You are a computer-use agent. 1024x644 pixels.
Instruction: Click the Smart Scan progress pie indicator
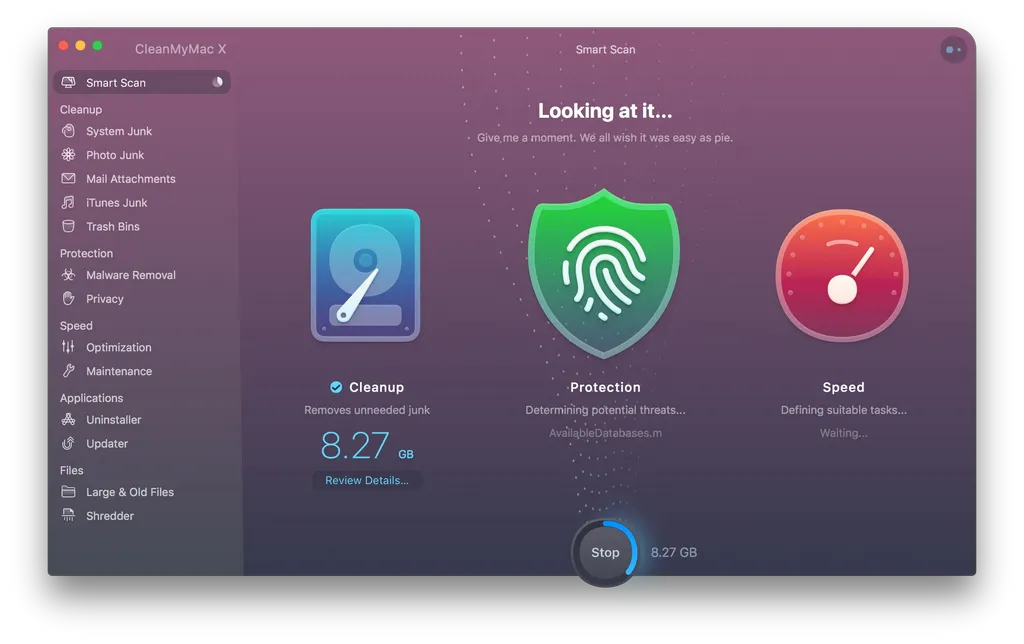click(x=217, y=82)
